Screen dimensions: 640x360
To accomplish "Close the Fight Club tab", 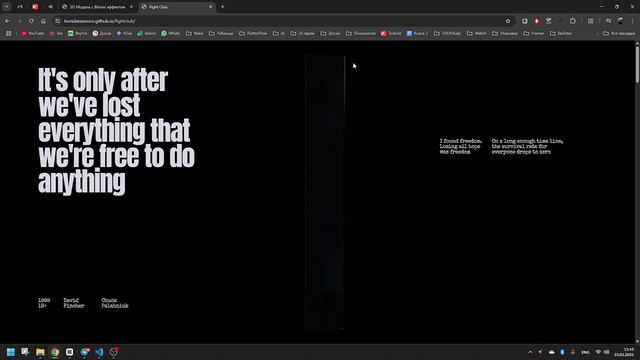I will click(210, 7).
